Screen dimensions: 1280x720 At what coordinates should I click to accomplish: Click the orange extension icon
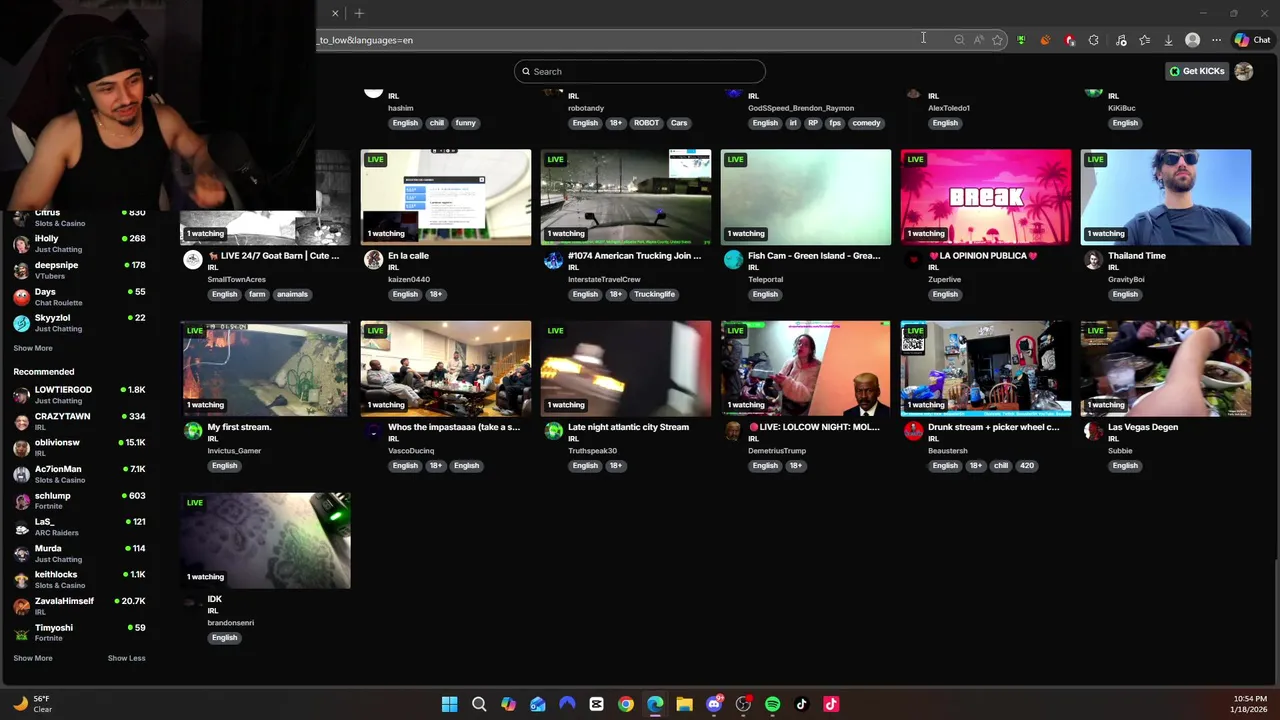coord(1045,40)
